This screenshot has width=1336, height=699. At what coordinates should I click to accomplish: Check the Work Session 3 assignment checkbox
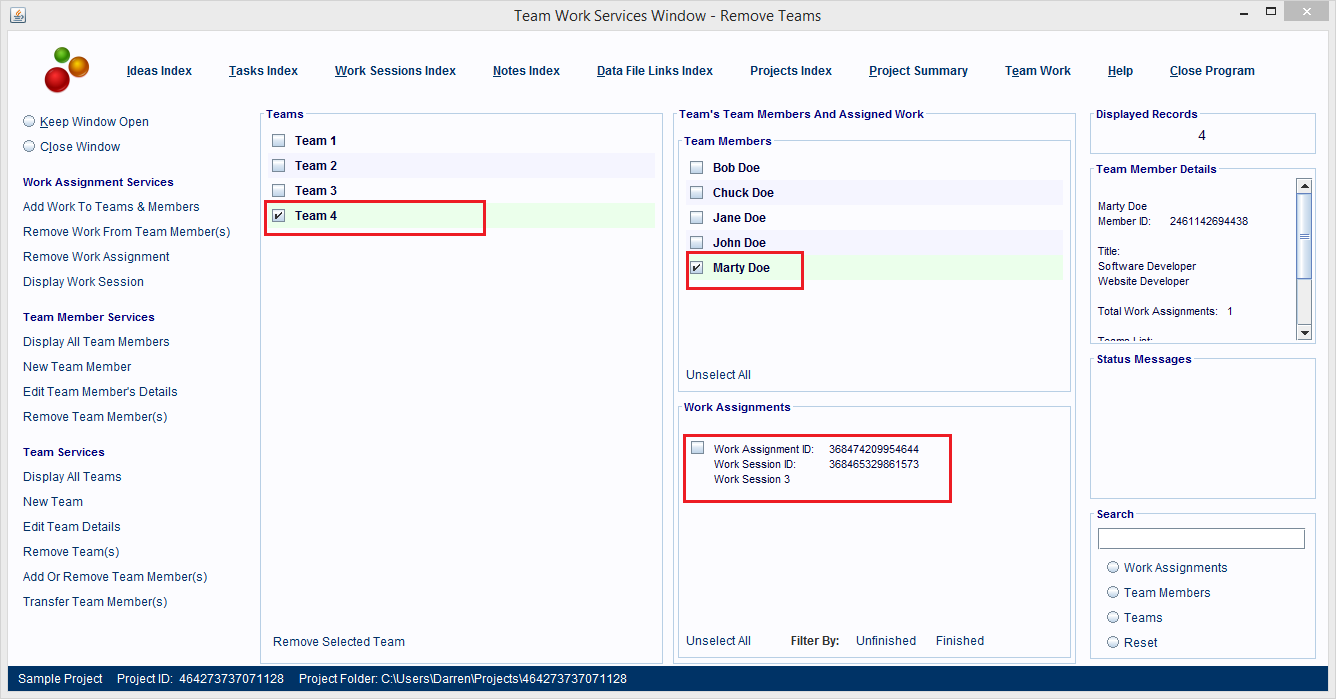[x=697, y=448]
